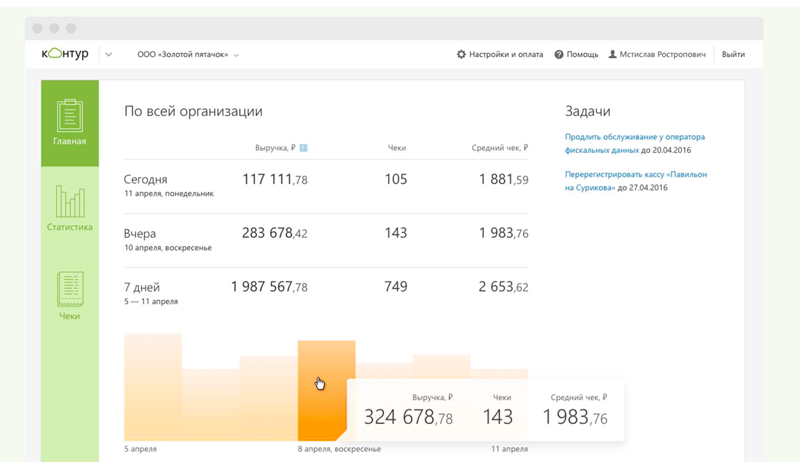Click the Сегодня row label

(145, 179)
